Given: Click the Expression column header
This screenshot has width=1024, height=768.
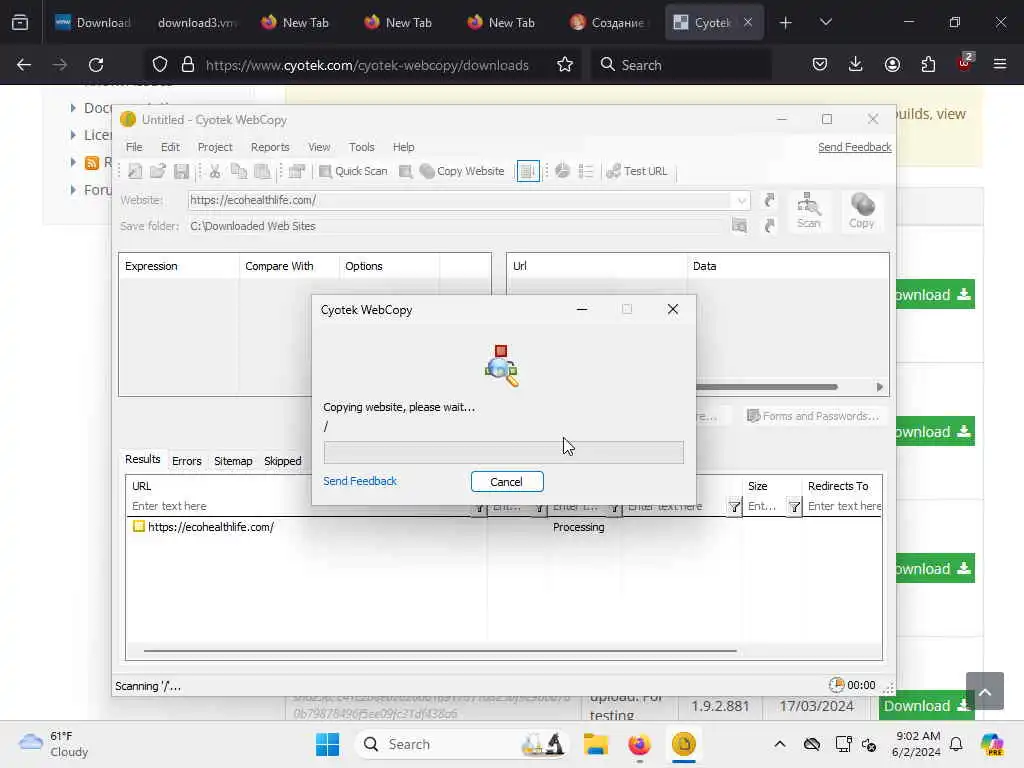Looking at the screenshot, I should click(178, 266).
